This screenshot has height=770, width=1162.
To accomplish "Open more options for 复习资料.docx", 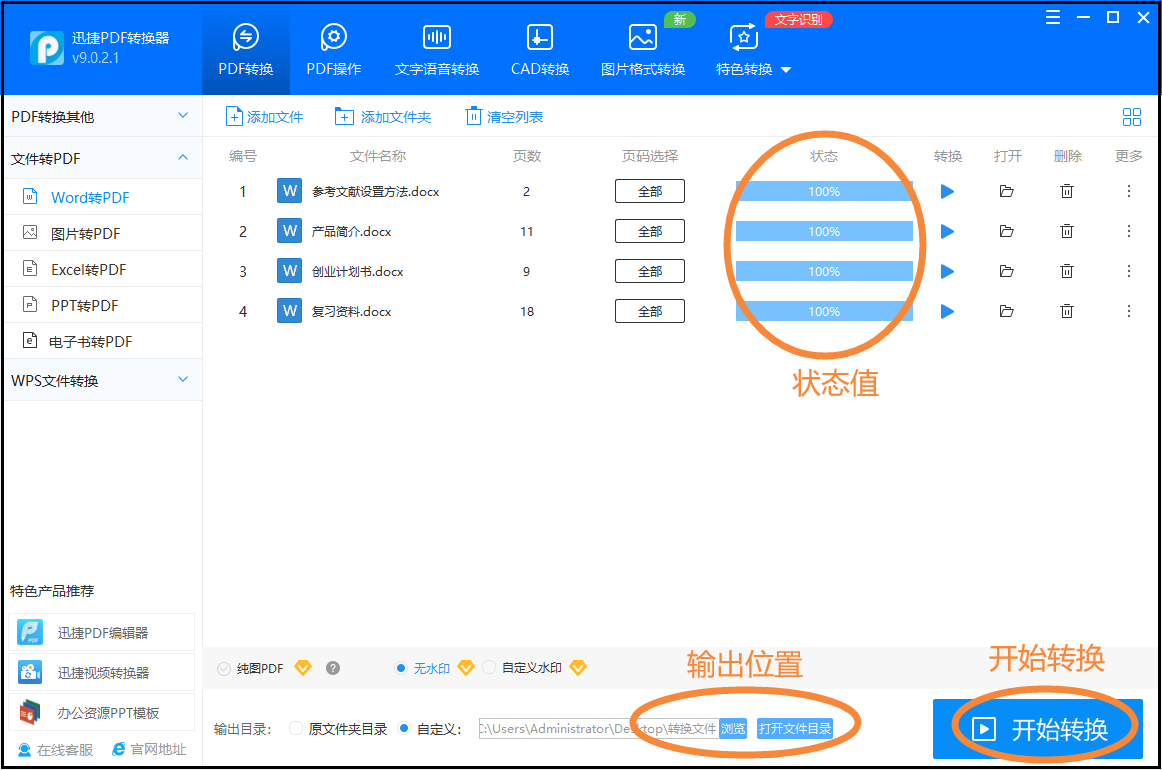I will point(1129,311).
